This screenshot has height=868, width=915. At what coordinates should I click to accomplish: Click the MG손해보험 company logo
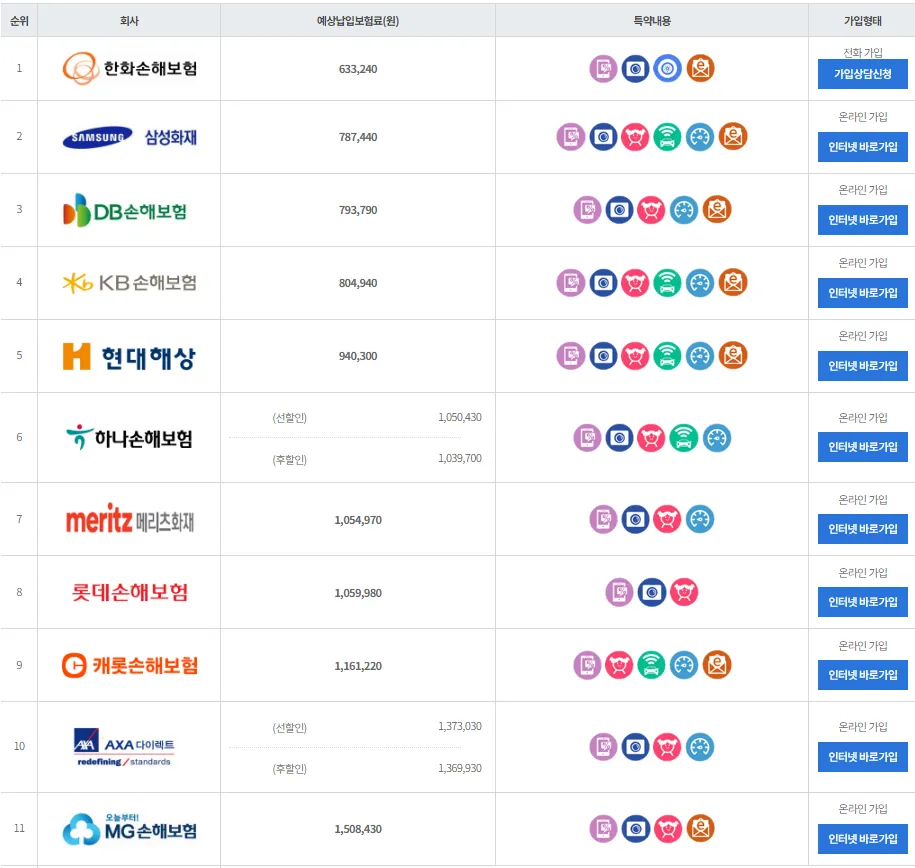[130, 829]
